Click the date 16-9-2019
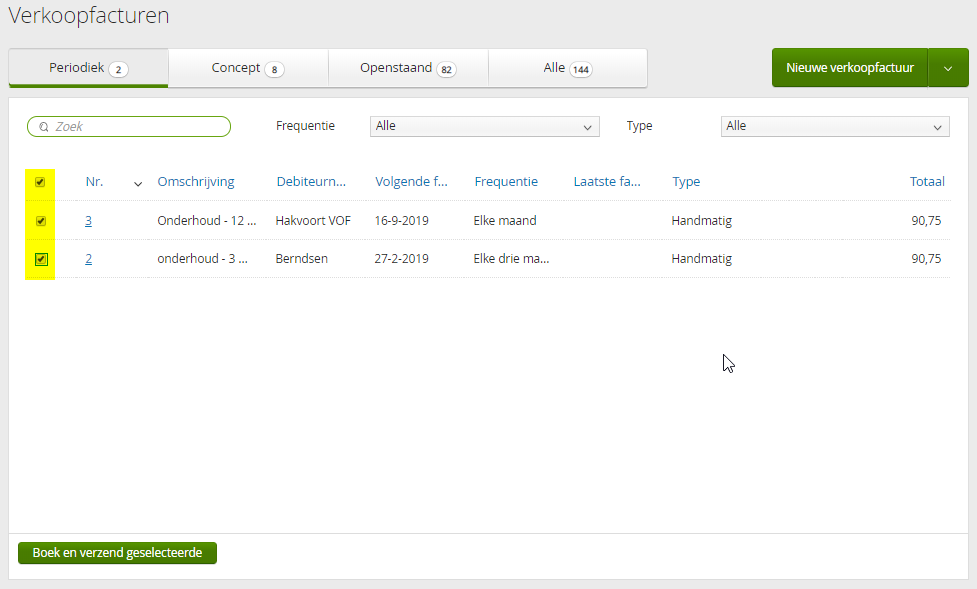 coord(401,221)
